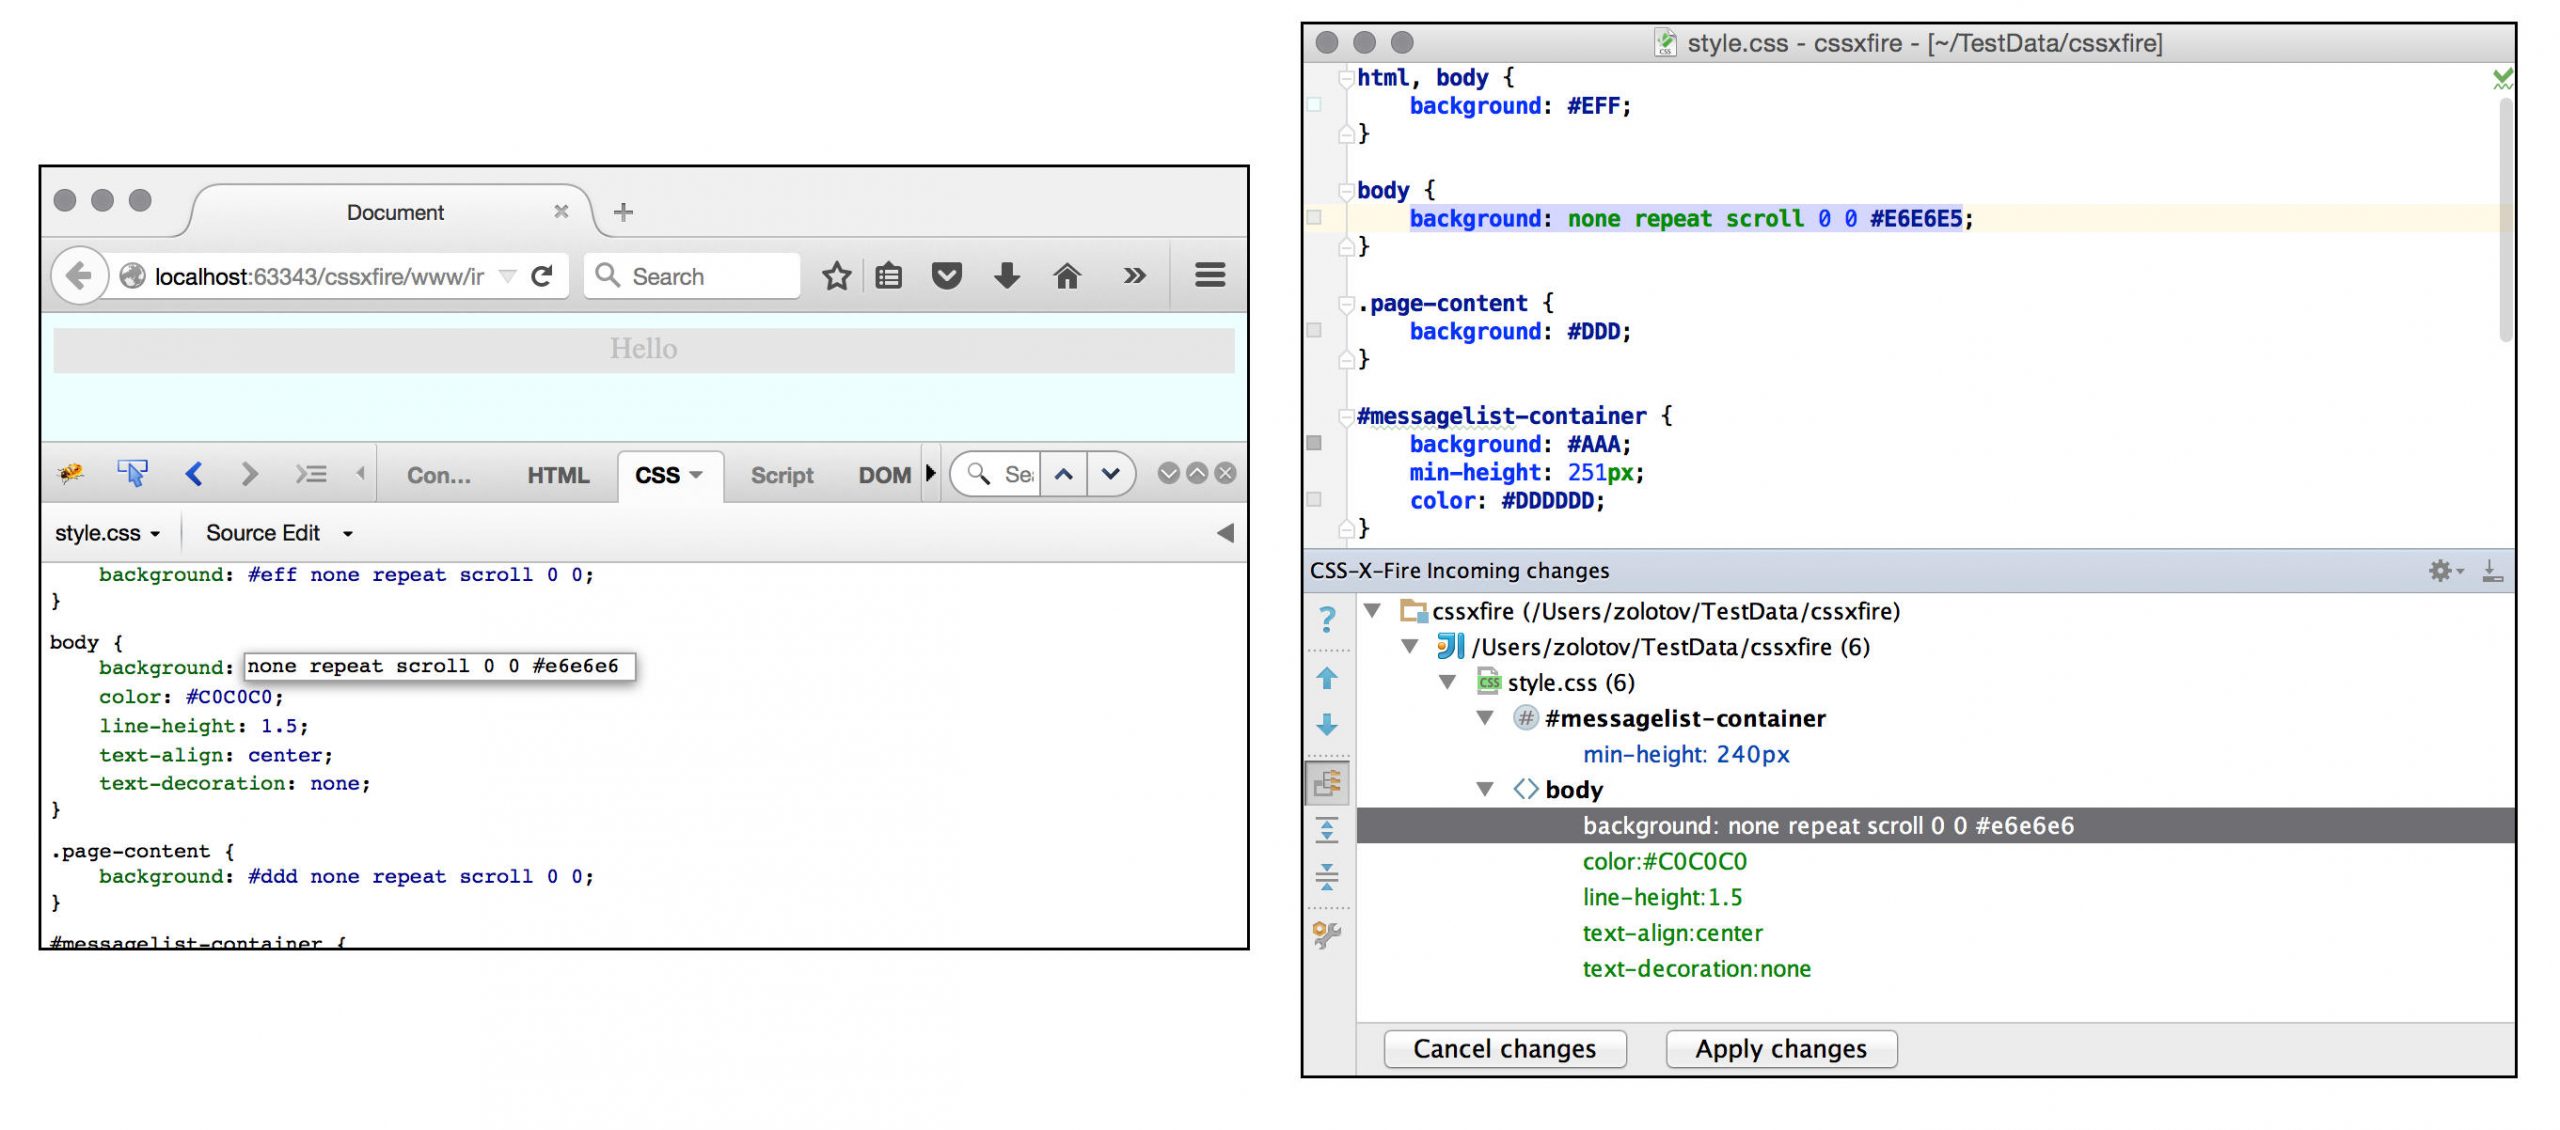2560x1130 pixels.
Task: Go back in Firebug panel history
Action: (194, 474)
